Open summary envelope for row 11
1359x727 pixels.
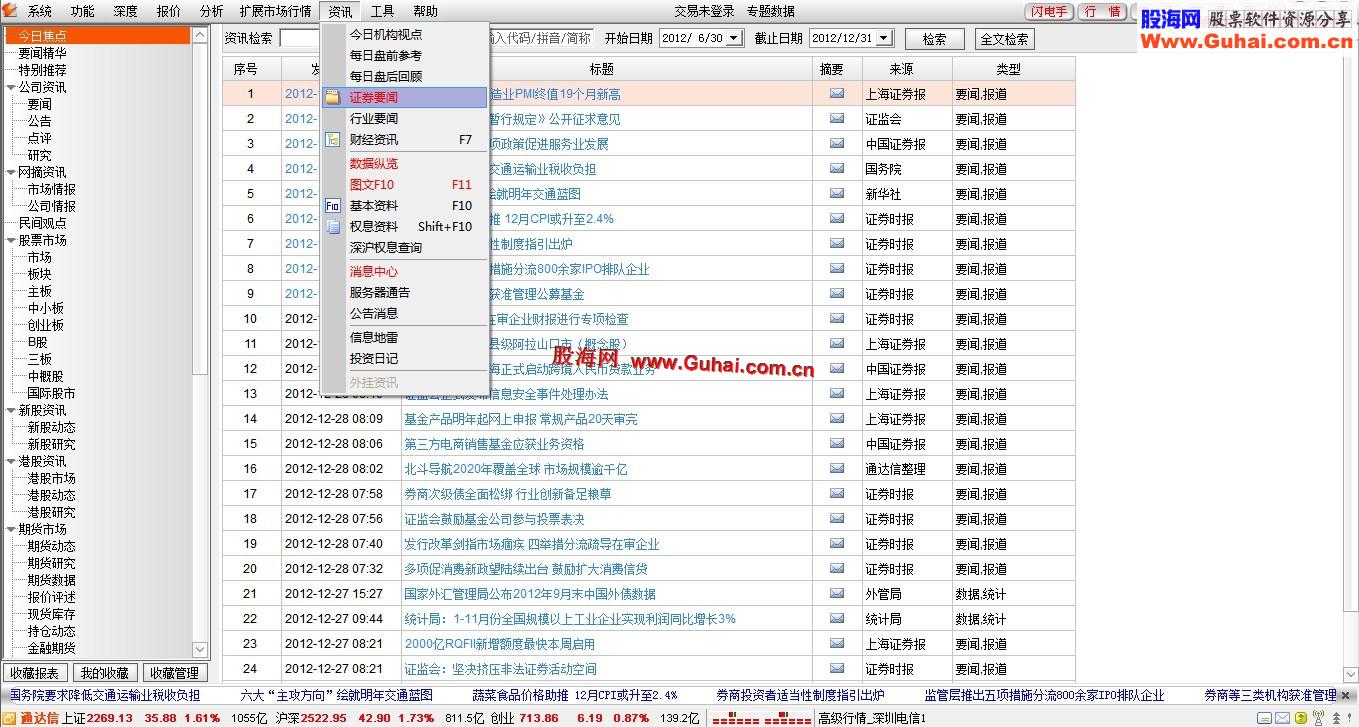tap(837, 343)
